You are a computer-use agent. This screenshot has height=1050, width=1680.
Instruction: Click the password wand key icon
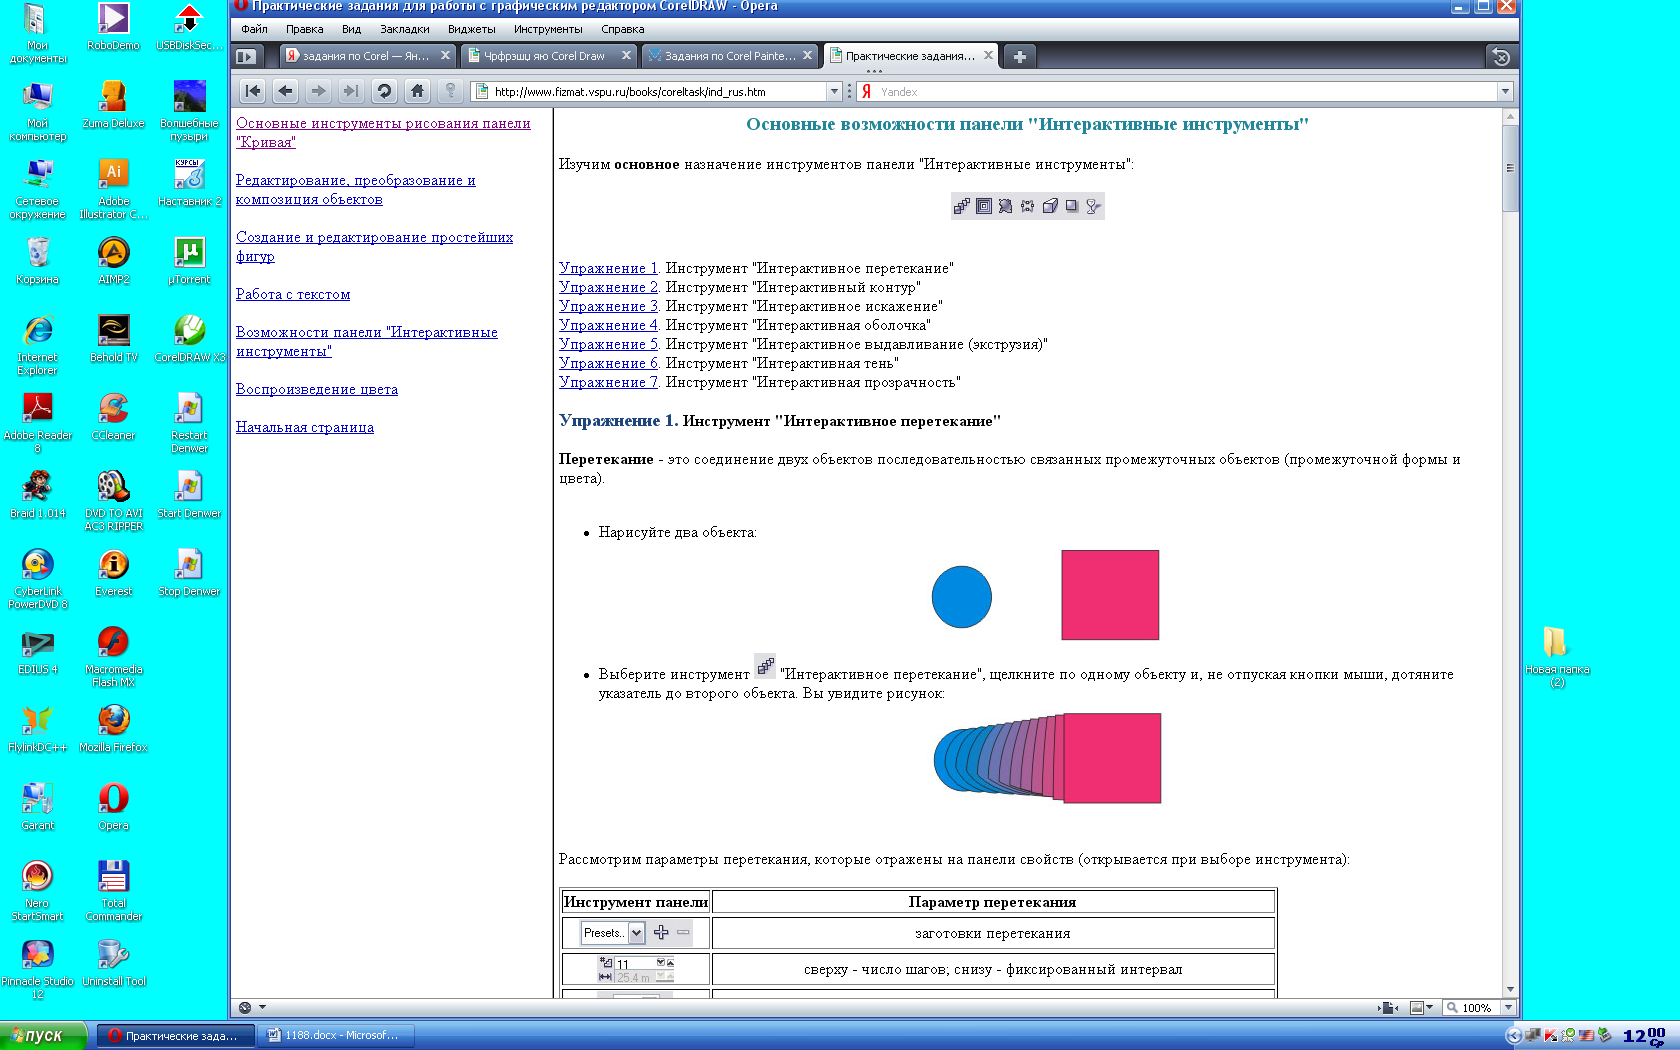tap(450, 91)
